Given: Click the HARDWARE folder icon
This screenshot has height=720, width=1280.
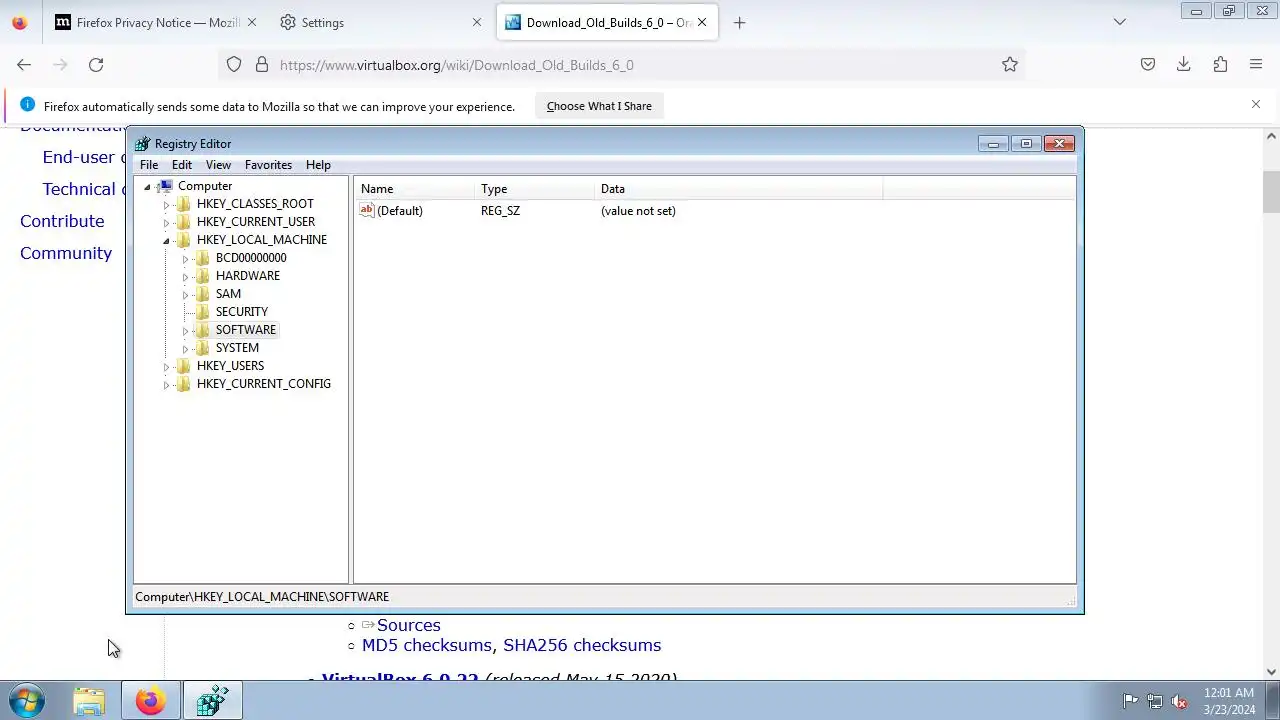Looking at the screenshot, I should (x=203, y=276).
